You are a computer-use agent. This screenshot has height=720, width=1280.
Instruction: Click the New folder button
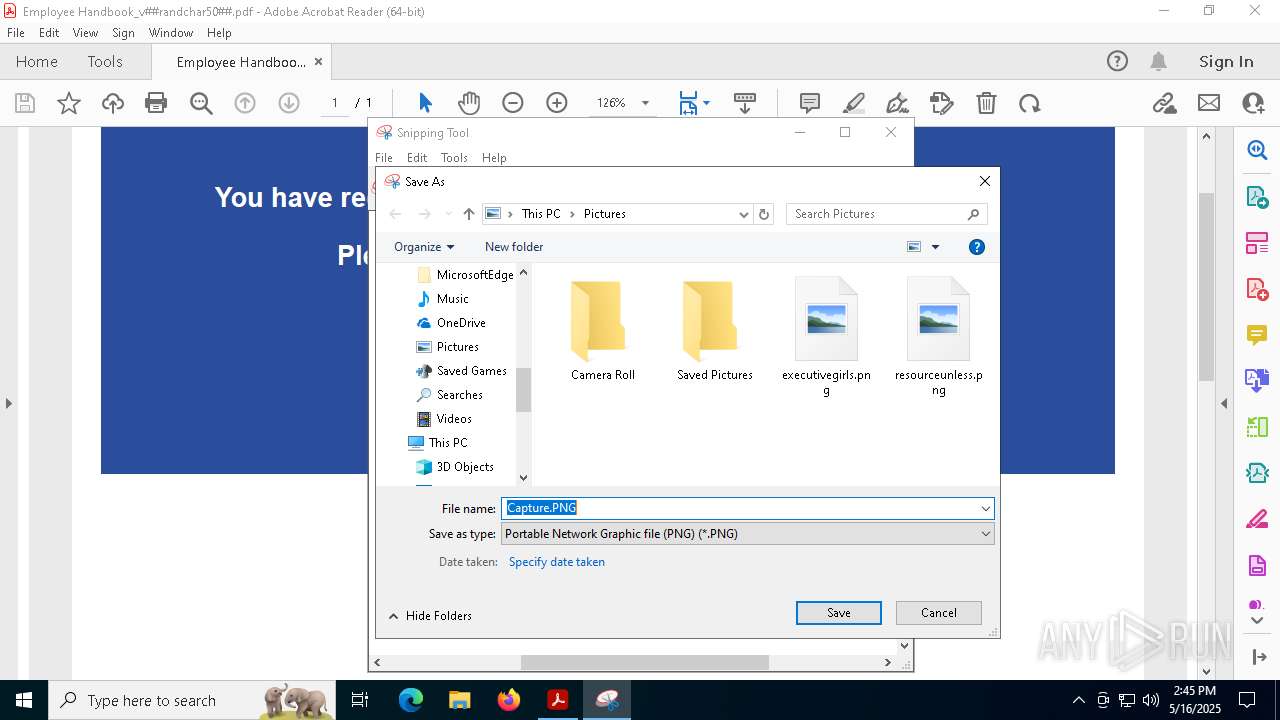tap(514, 247)
